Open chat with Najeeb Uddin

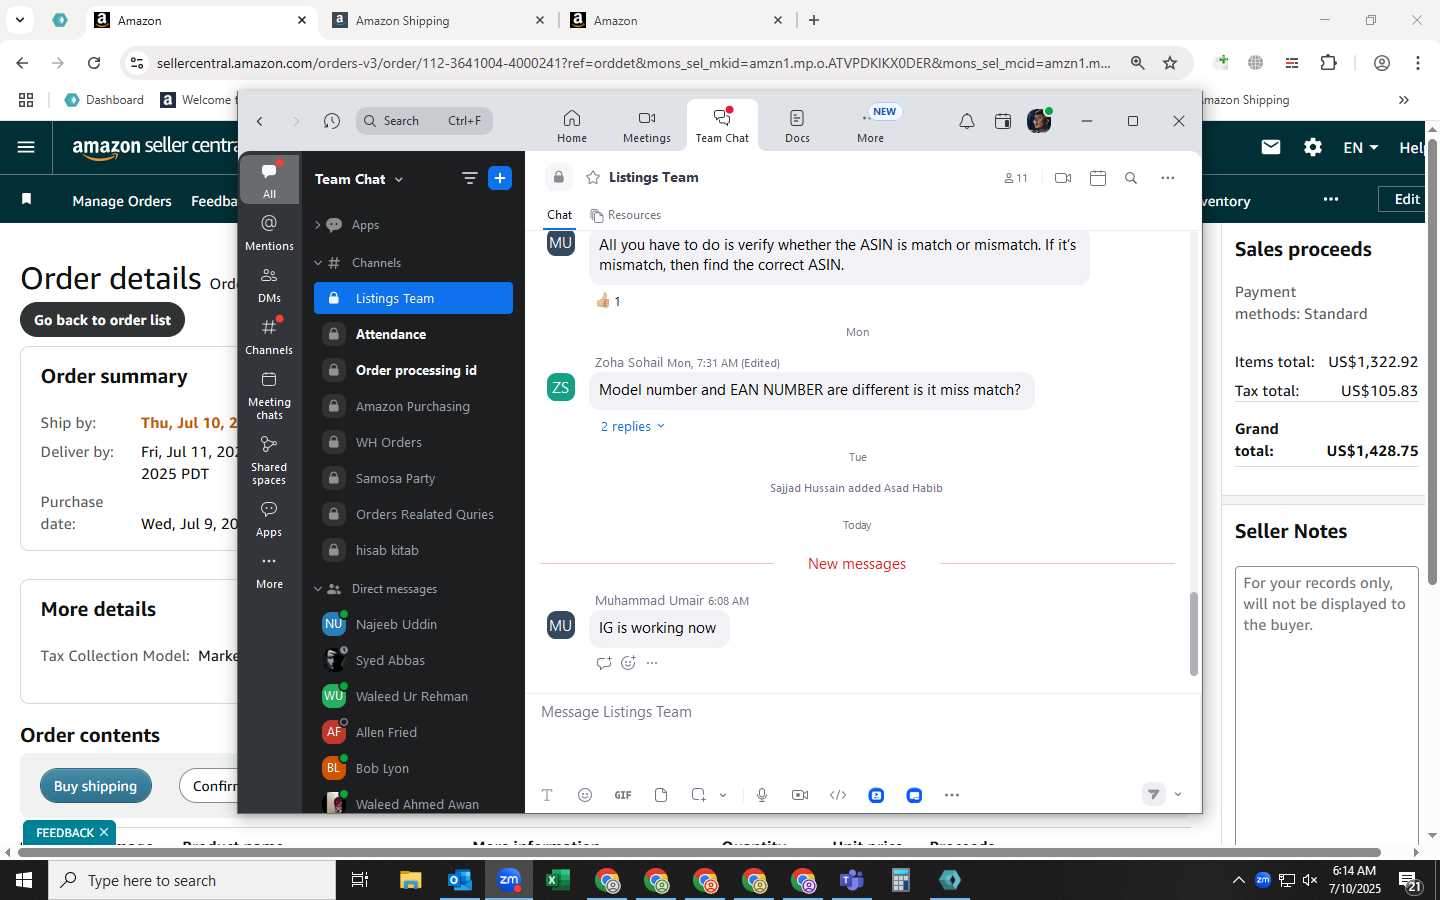[x=413, y=624]
